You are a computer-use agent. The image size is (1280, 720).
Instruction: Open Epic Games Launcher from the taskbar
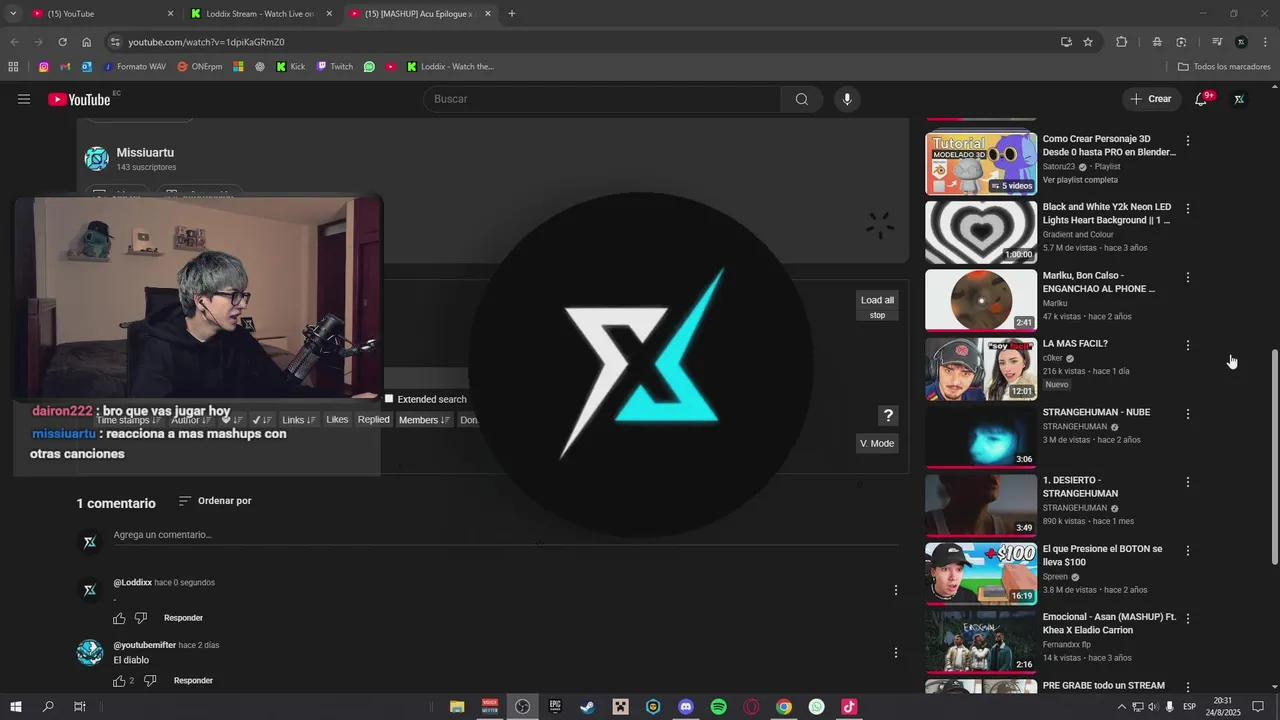click(555, 707)
